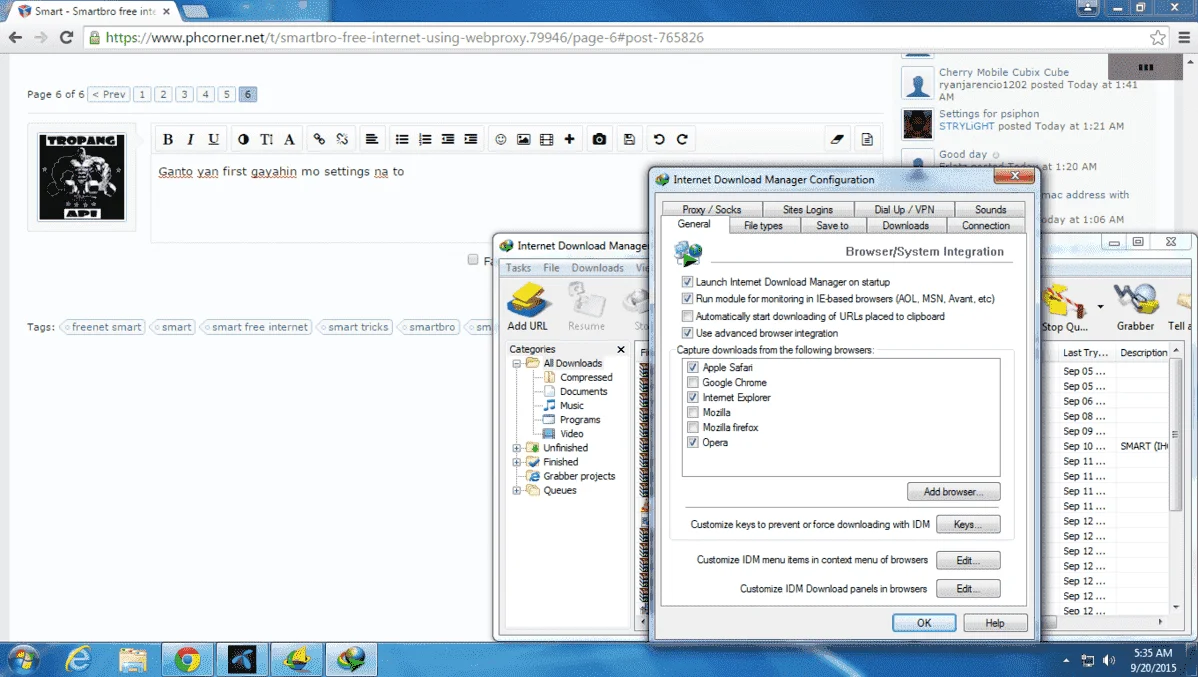Remove link with the unlink icon
Viewport: 1198px width, 677px height.
tap(342, 139)
